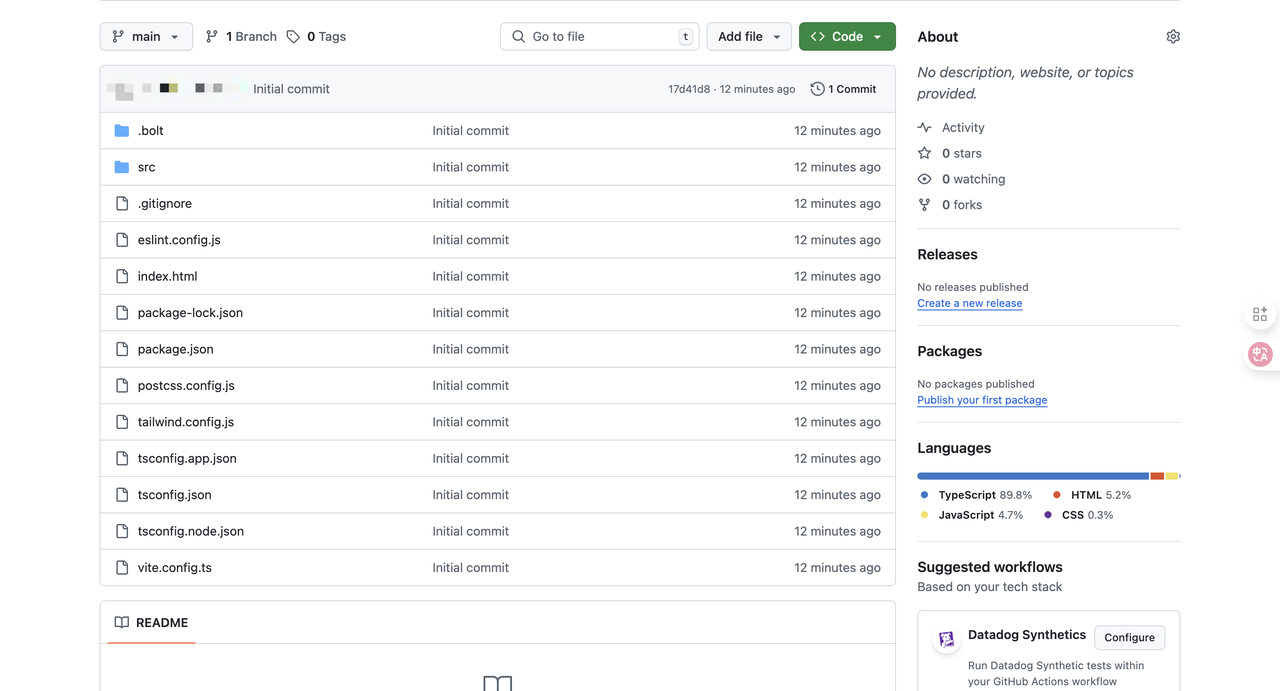The image size is (1280, 691).
Task: Click the .bolt folder icon
Action: click(x=122, y=131)
